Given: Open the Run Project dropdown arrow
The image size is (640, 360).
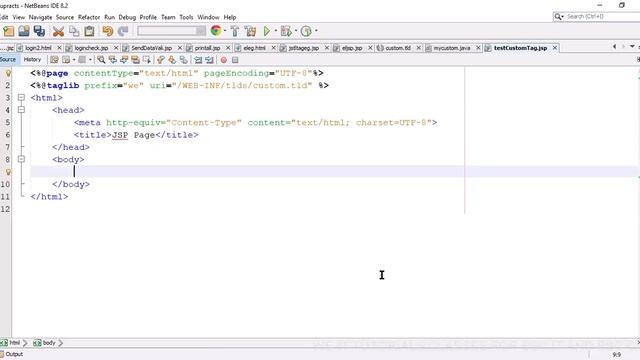Looking at the screenshot, I should (x=276, y=31).
